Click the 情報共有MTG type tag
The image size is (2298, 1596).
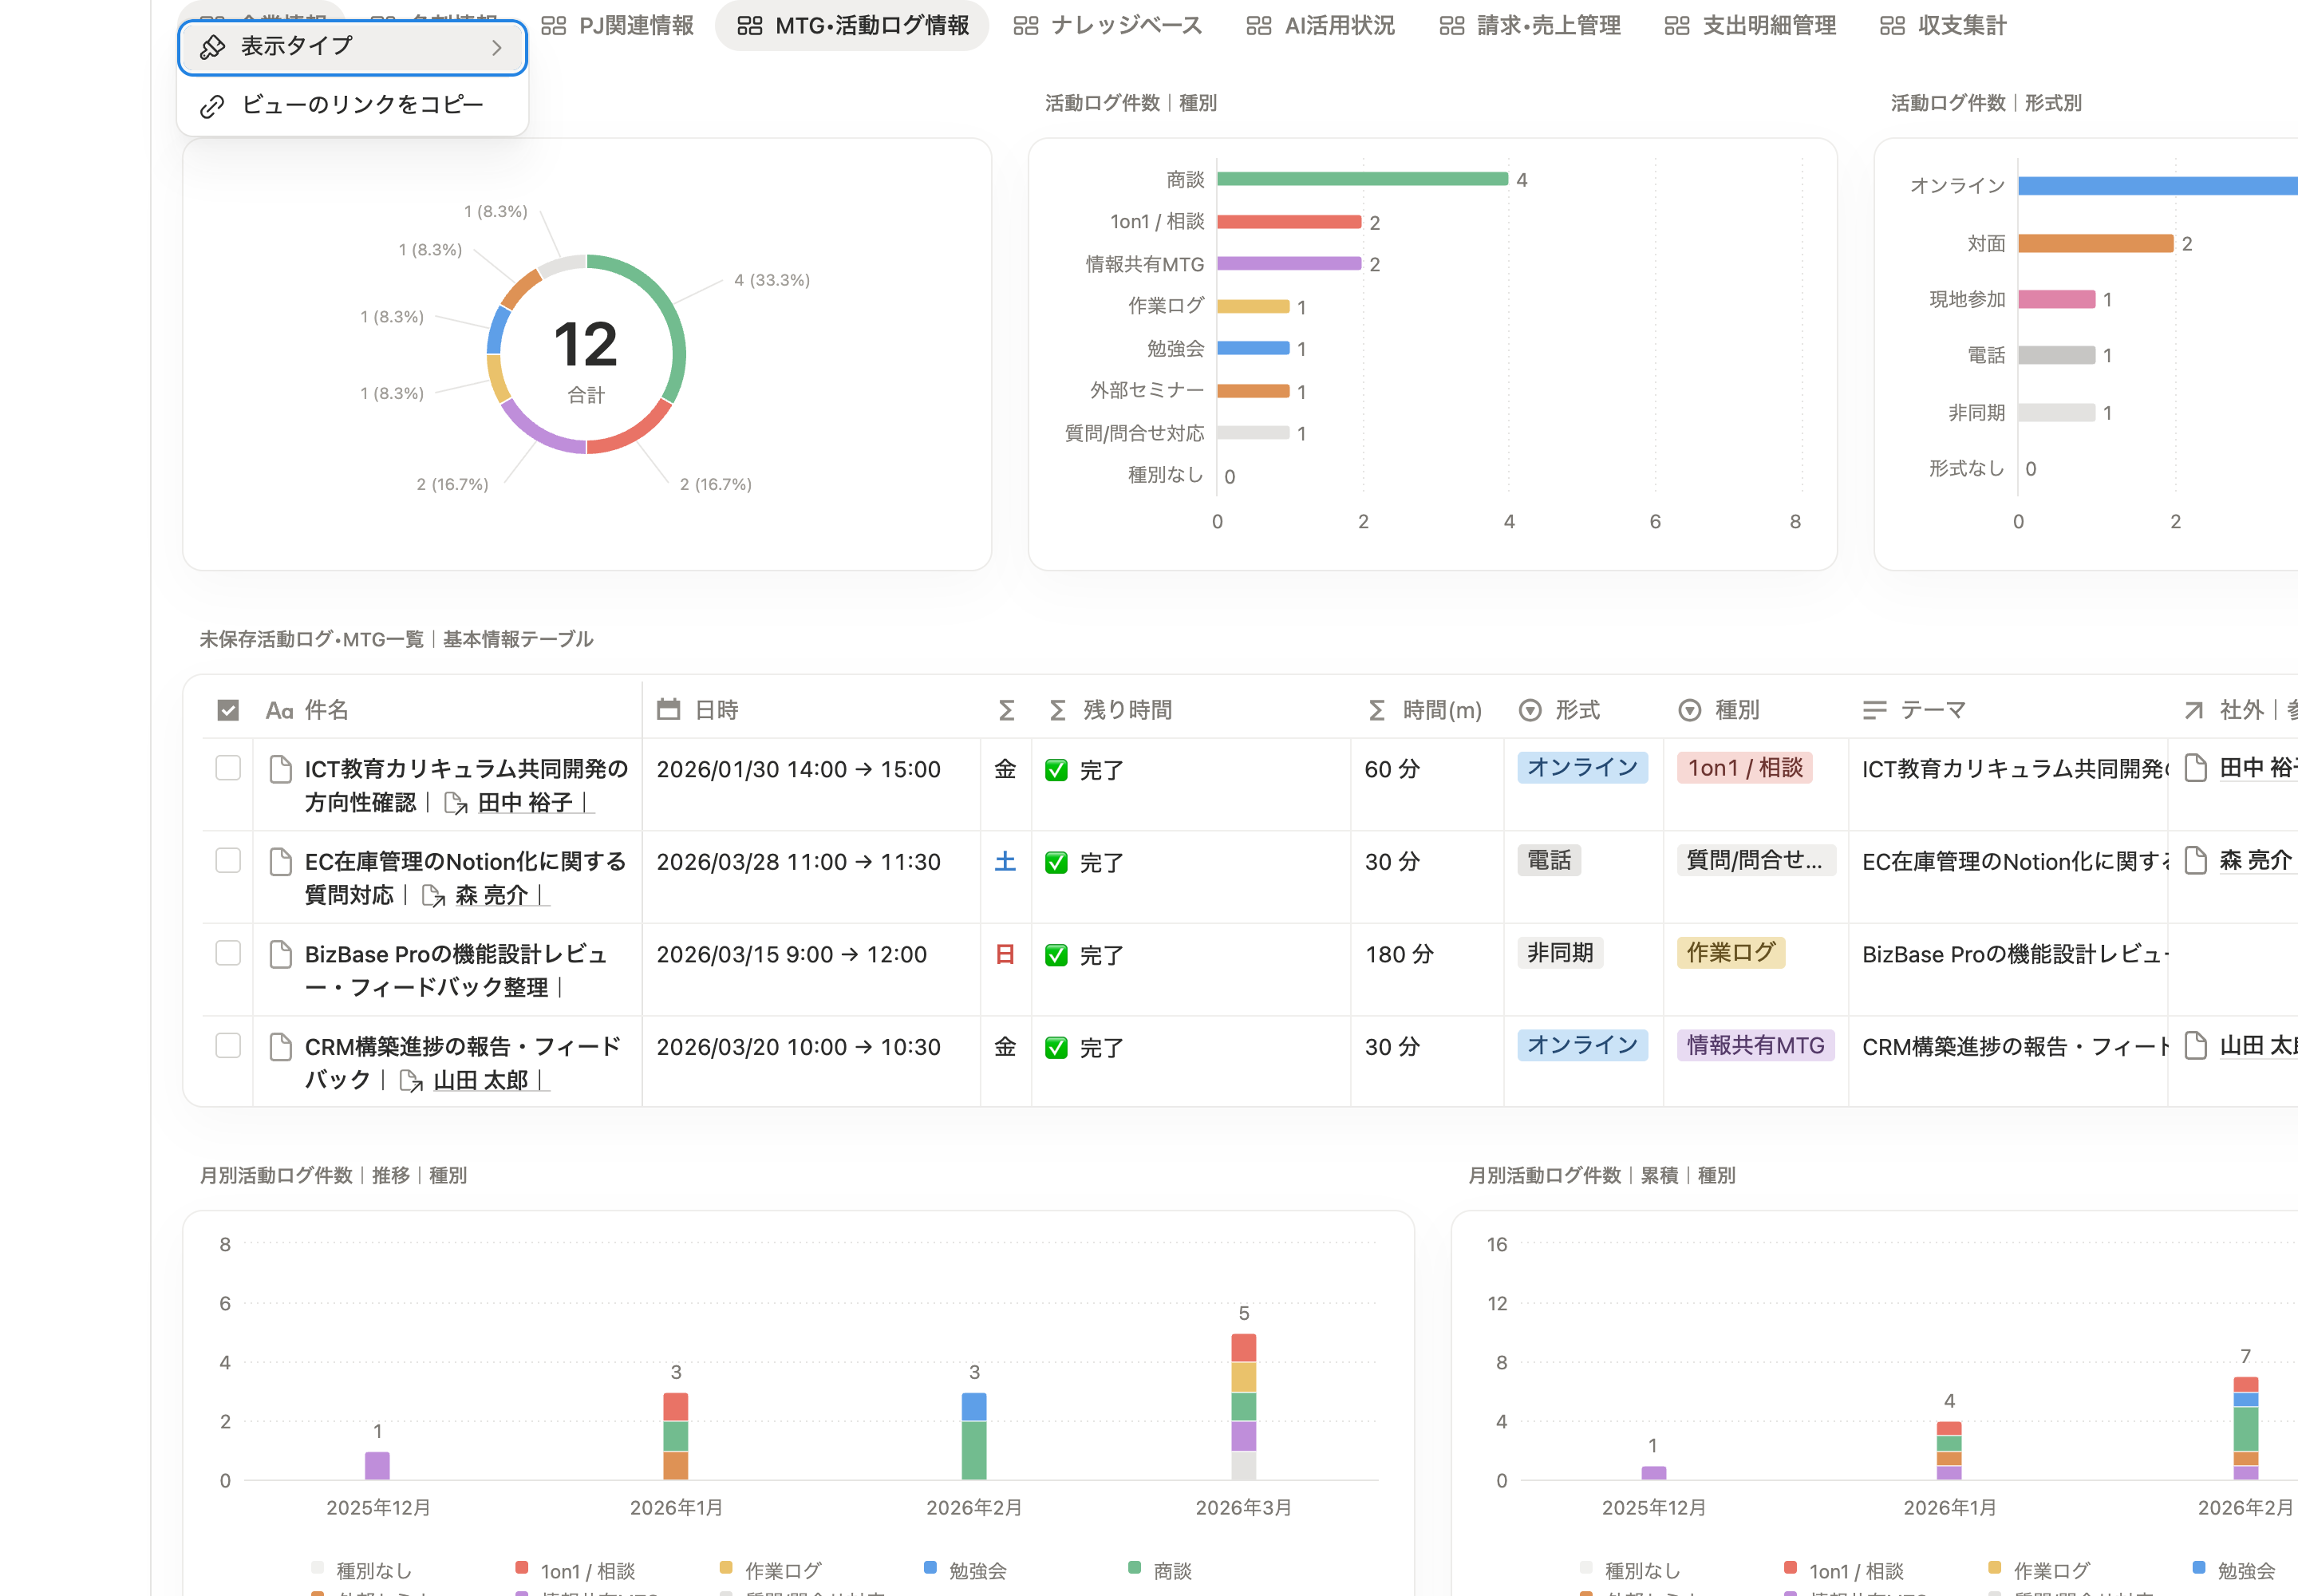tap(1755, 1045)
